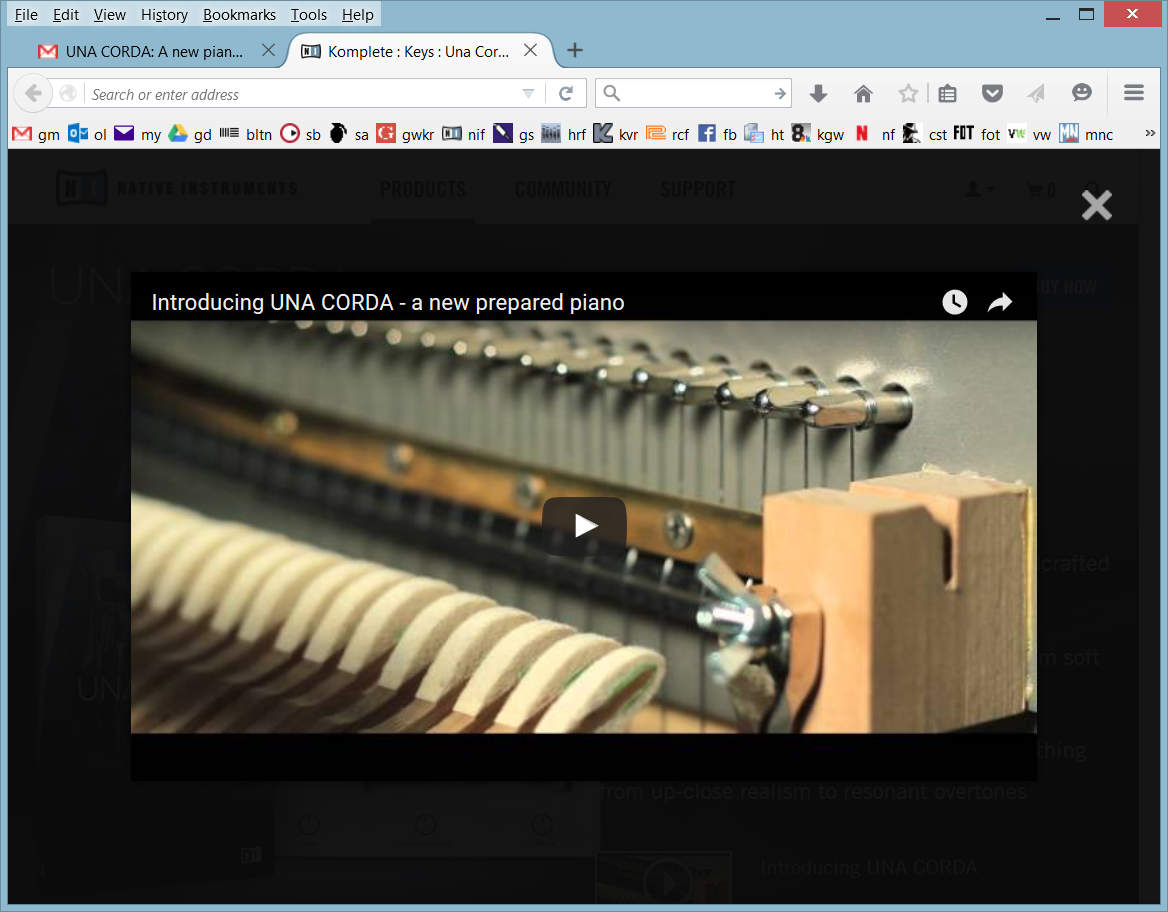Open the nif Native Instruments bookmark
Screen dimensions: 1168x912
click(x=463, y=134)
